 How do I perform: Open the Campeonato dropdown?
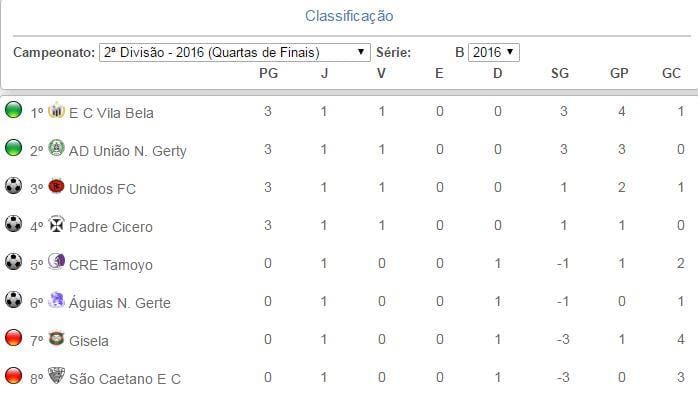click(235, 52)
